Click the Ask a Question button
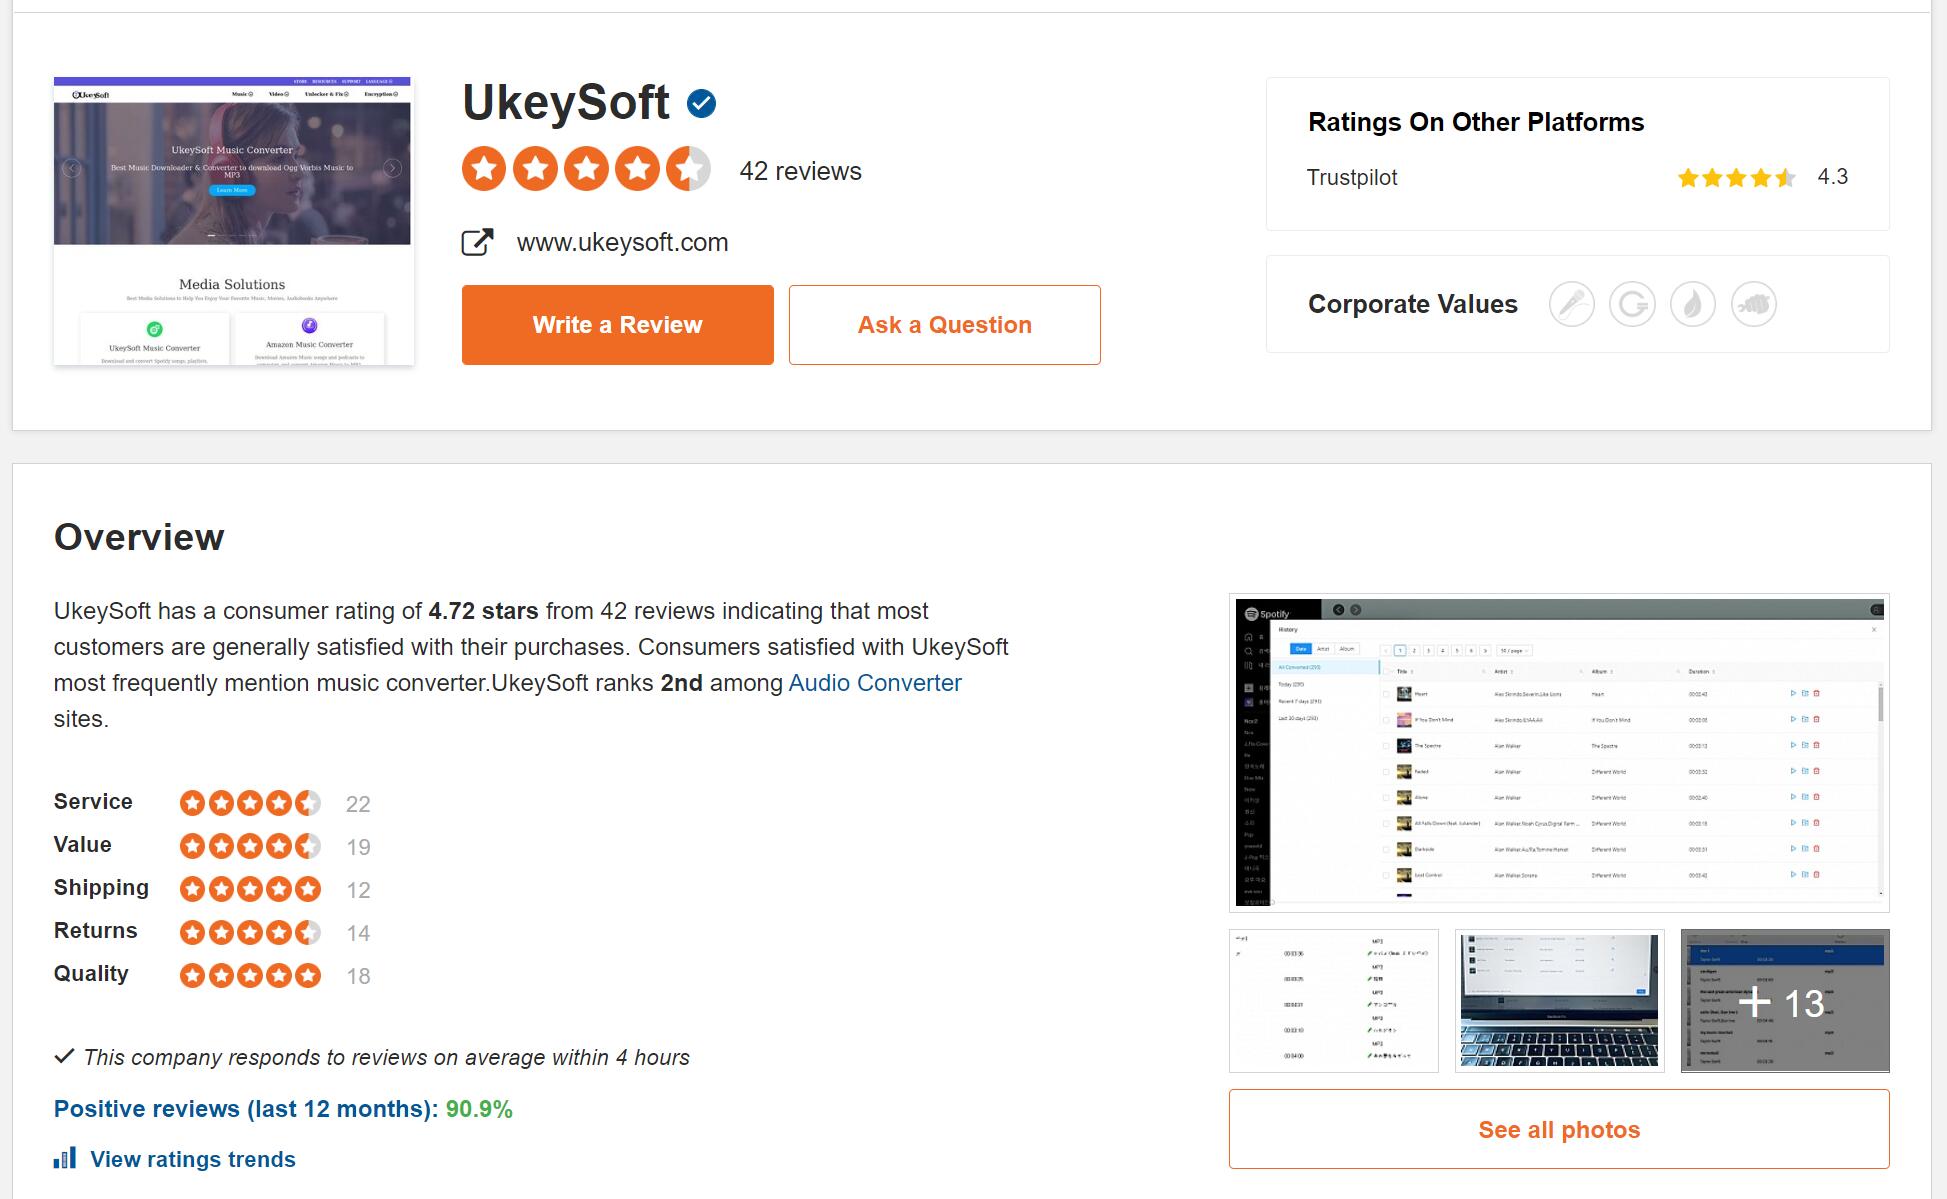The image size is (1947, 1199). tap(944, 324)
